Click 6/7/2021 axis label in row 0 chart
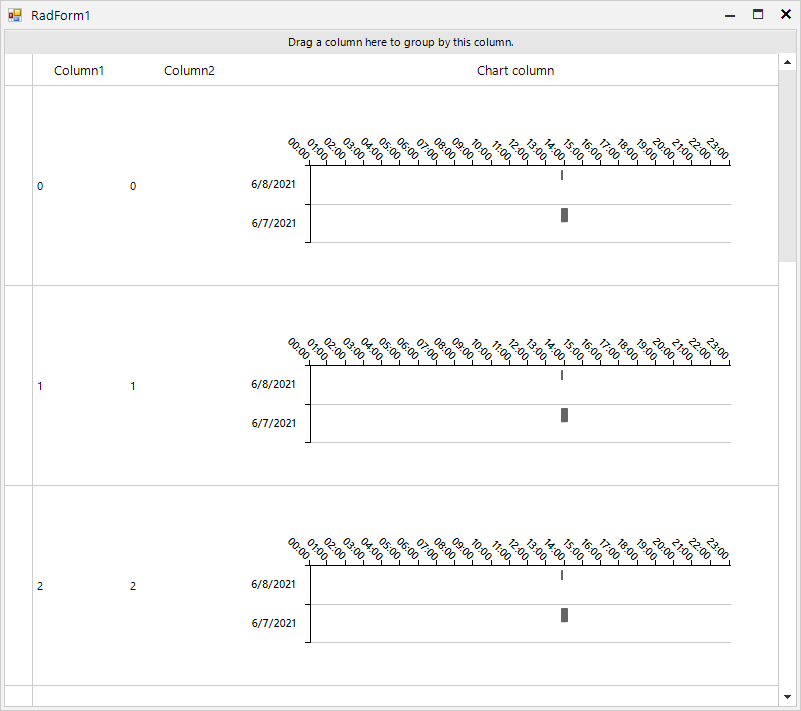The height and width of the screenshot is (711, 801). [273, 223]
